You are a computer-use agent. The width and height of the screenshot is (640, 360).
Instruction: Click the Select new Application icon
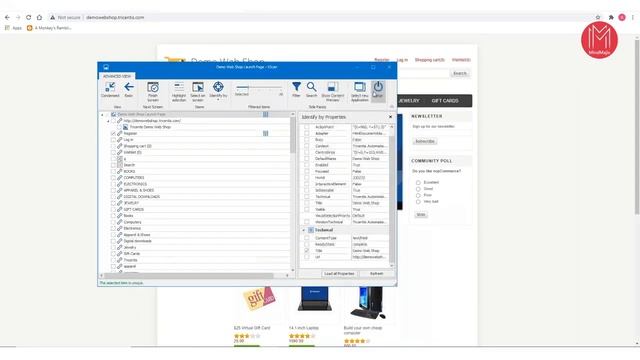pos(360,87)
